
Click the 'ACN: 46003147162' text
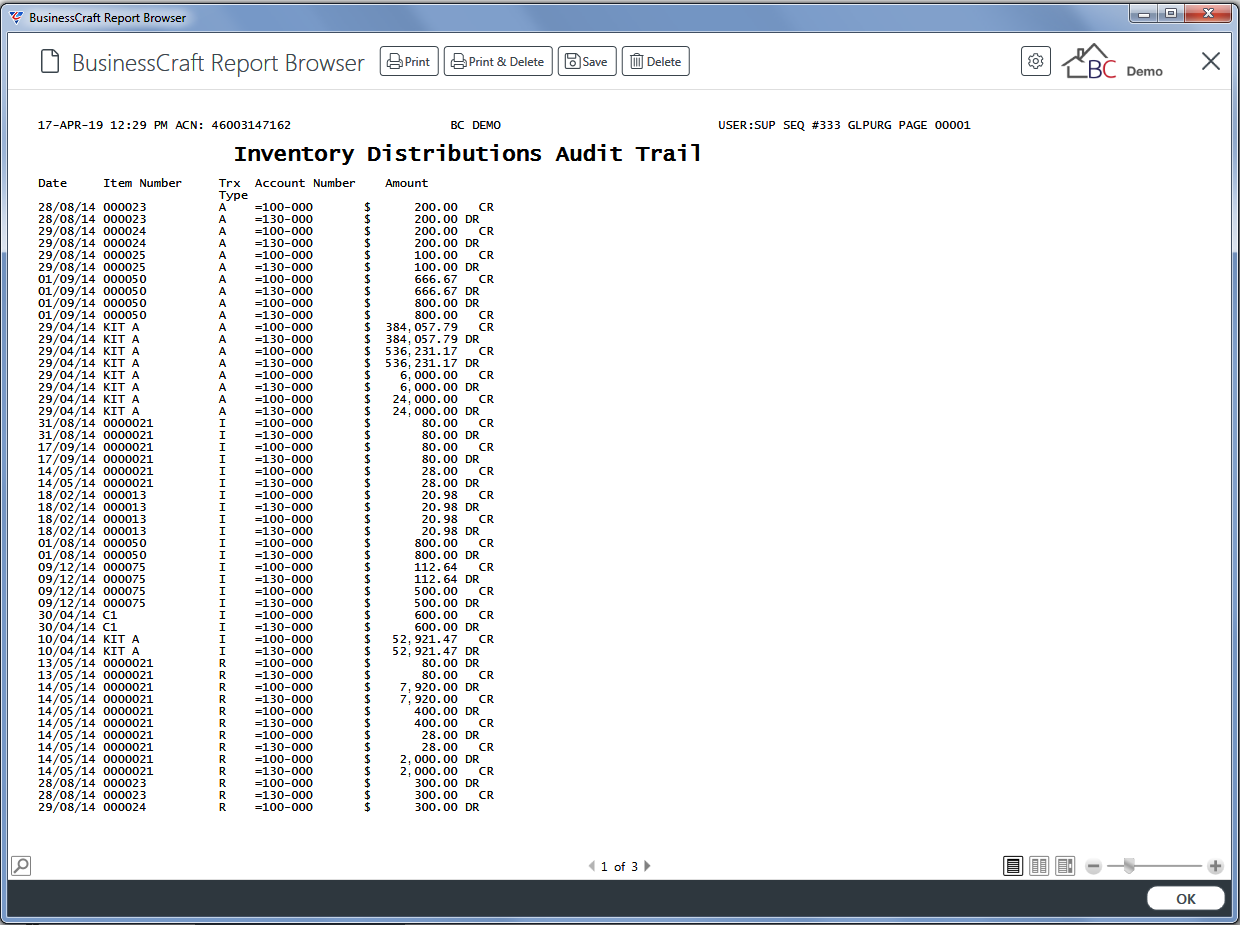[x=233, y=125]
